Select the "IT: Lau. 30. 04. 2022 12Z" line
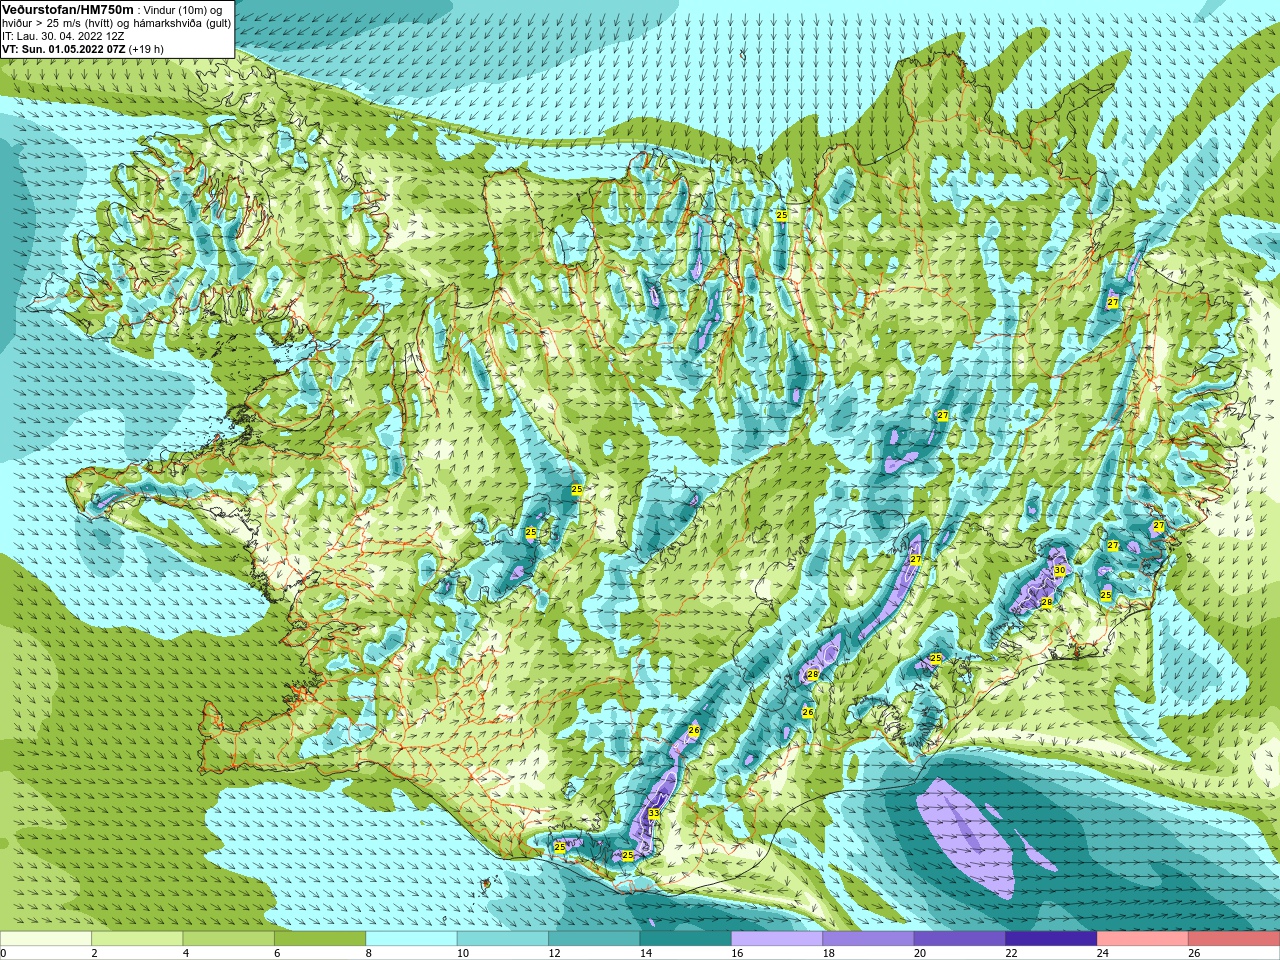 (63, 36)
